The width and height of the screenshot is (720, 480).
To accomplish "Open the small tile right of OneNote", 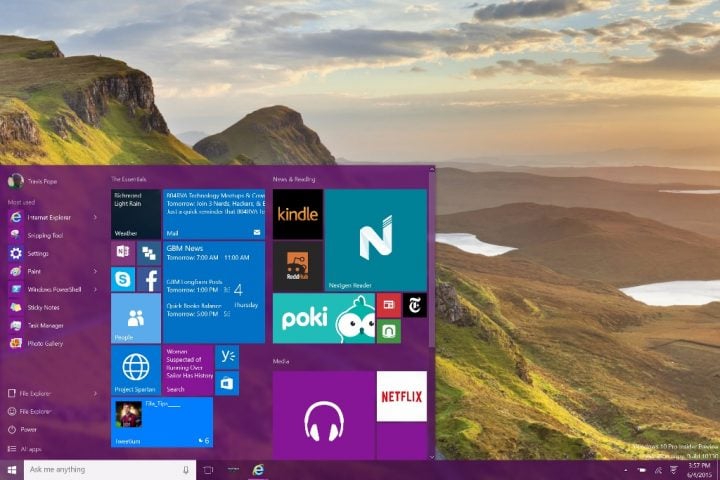I will pos(149,253).
